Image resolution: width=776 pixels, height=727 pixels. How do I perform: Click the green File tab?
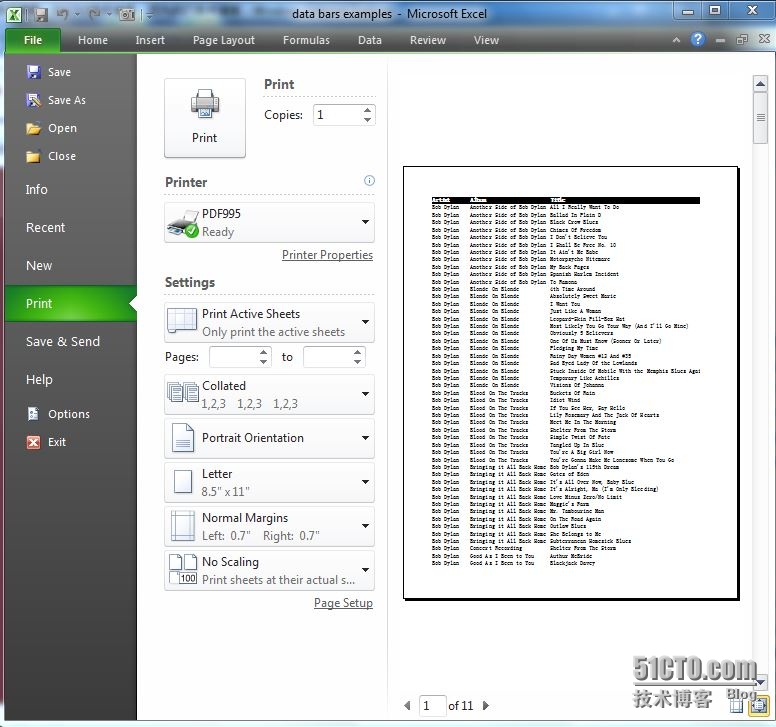33,40
